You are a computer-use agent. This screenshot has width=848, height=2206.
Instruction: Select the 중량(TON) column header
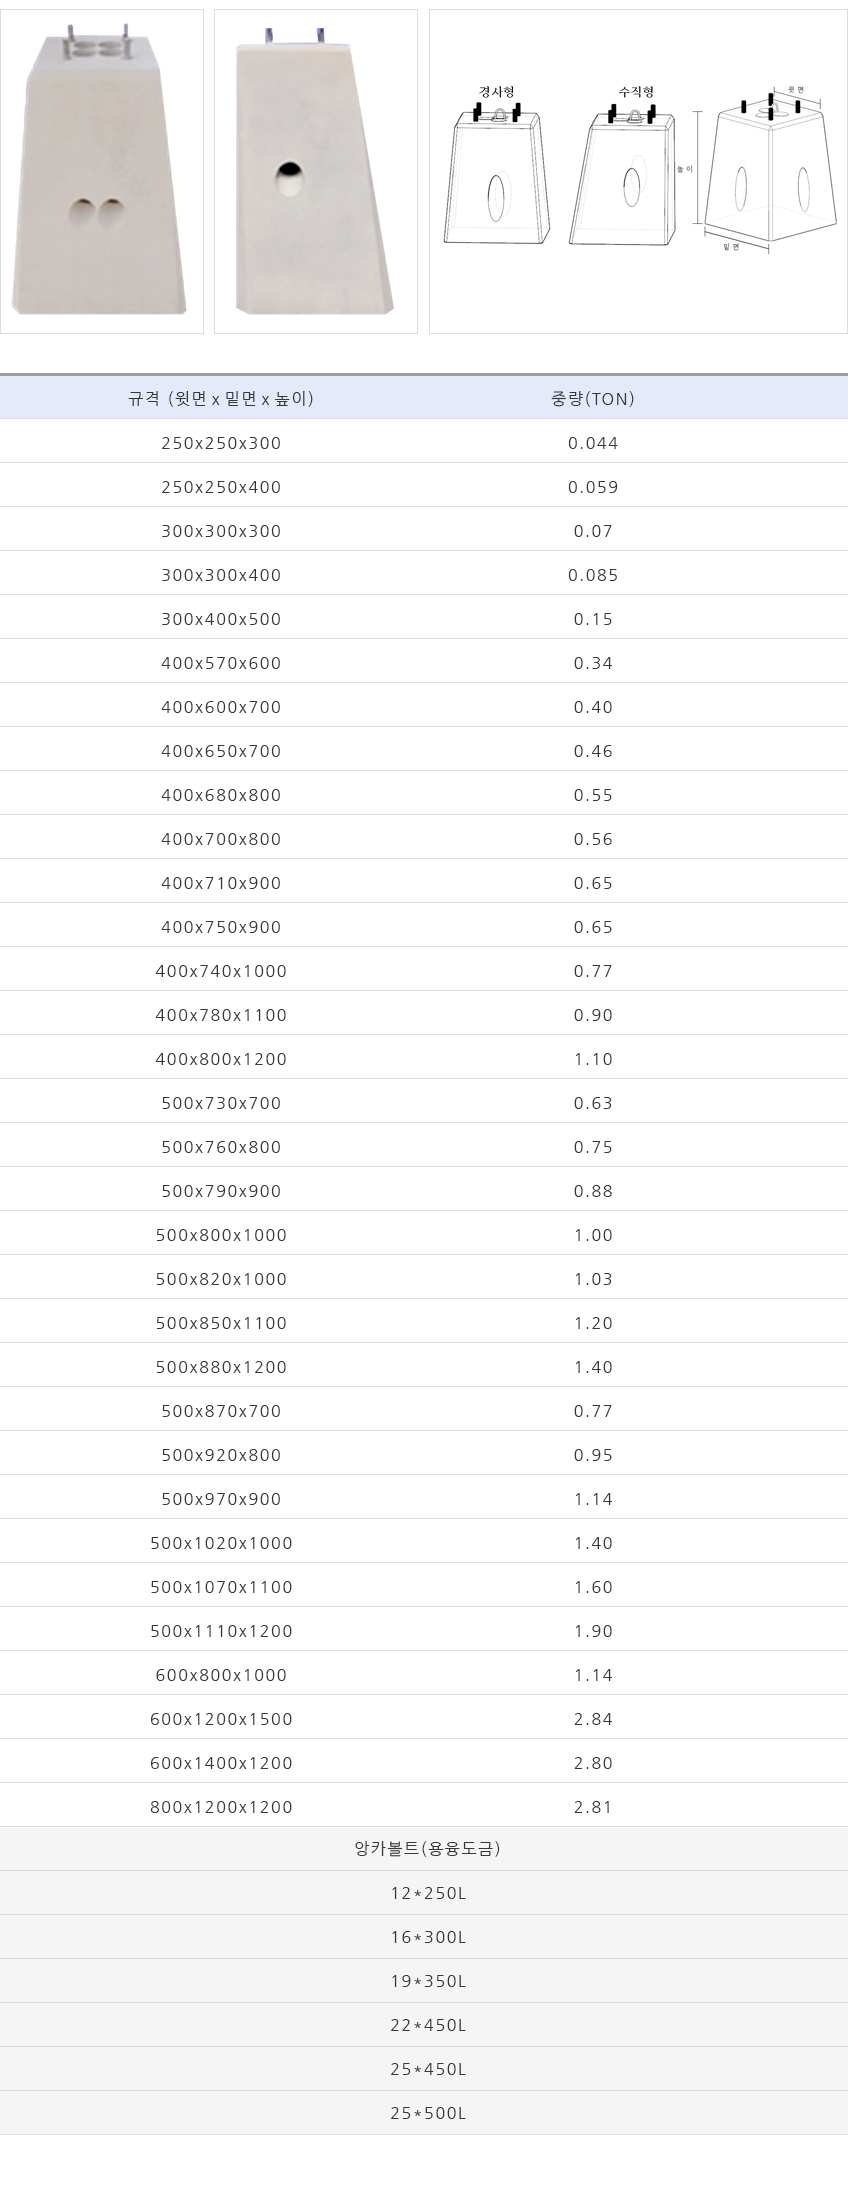click(x=593, y=398)
